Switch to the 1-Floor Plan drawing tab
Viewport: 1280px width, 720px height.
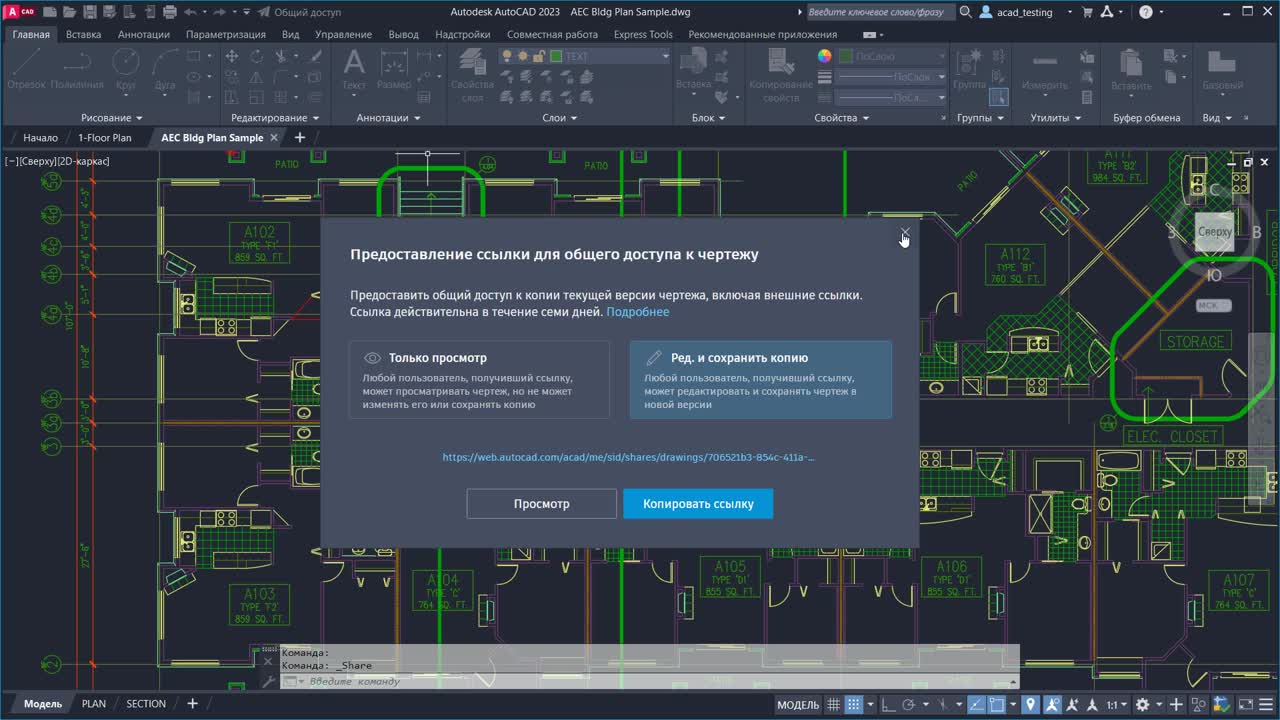tap(105, 138)
